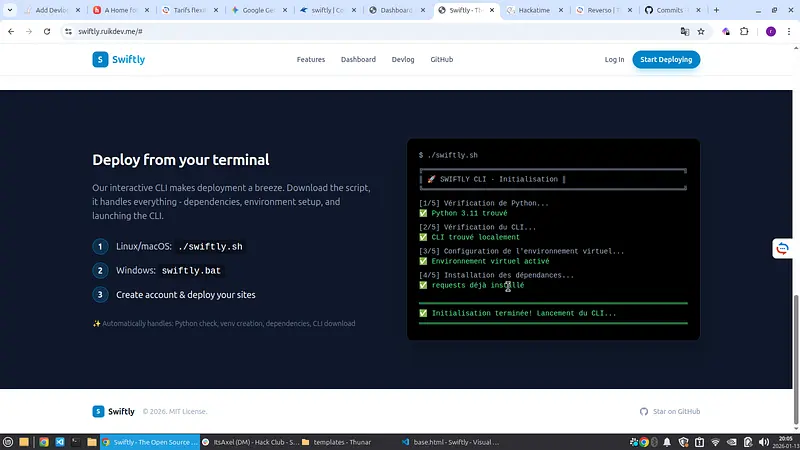Screen dimensions: 800x450
Task: Click the browser reload button
Action: (47, 31)
